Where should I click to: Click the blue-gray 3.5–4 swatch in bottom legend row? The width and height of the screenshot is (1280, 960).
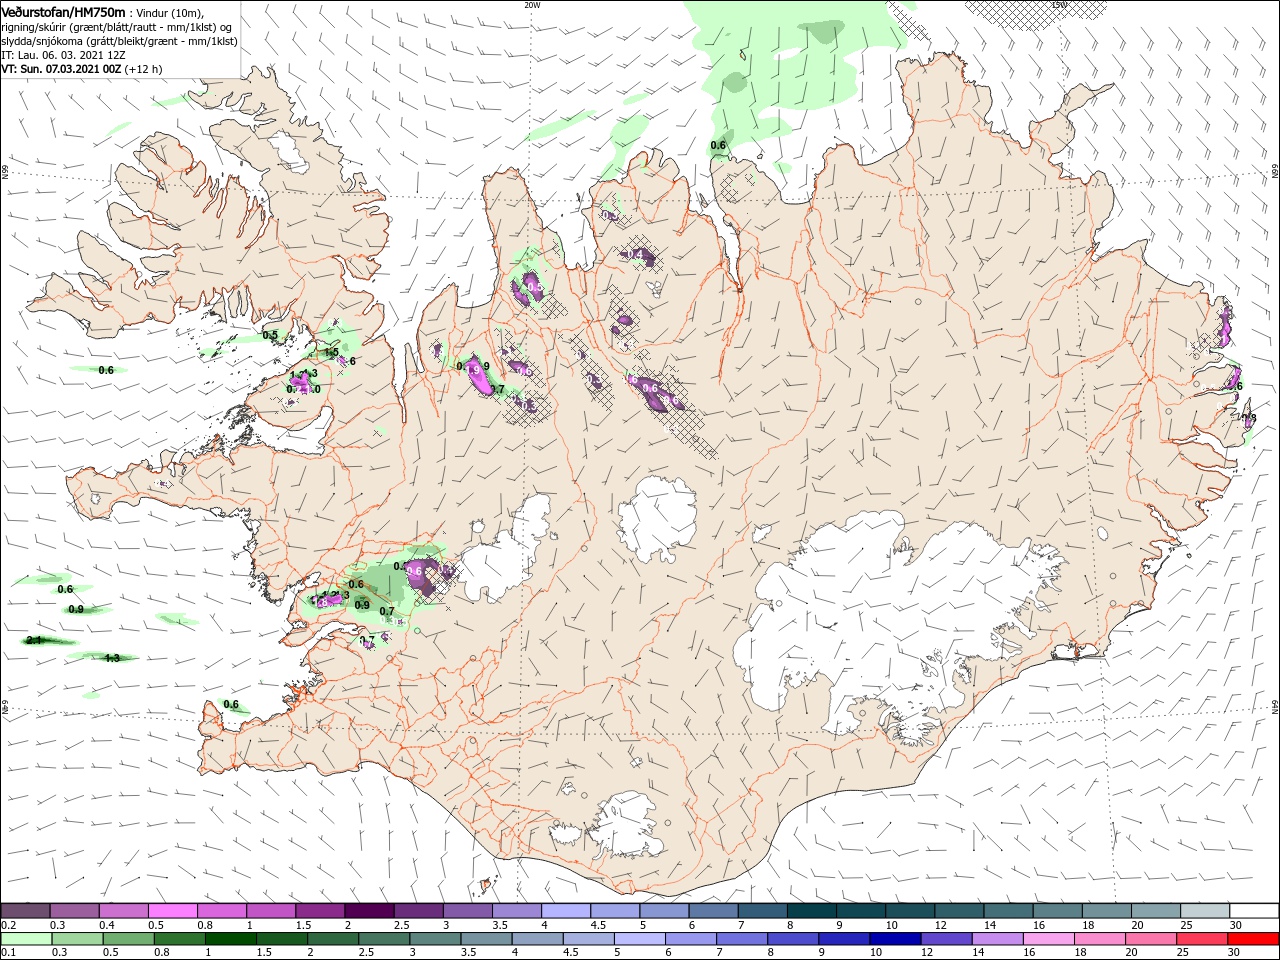click(x=486, y=939)
